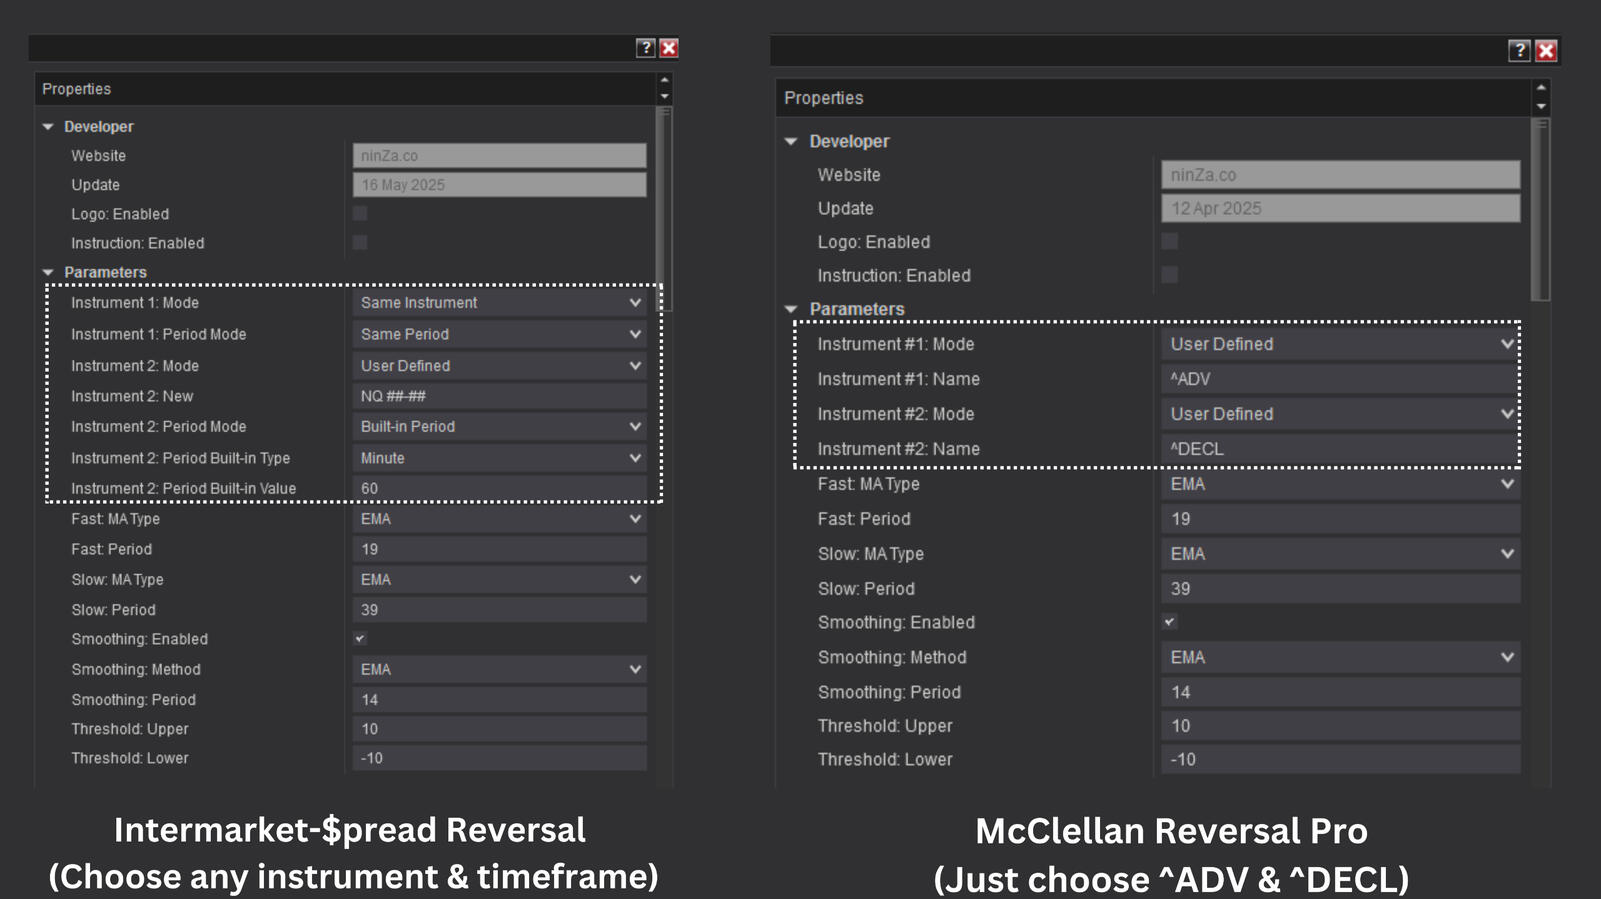Toggle Smoothing: Enabled checkbox in the McClellan panel
The image size is (1601, 899).
[x=1169, y=622]
